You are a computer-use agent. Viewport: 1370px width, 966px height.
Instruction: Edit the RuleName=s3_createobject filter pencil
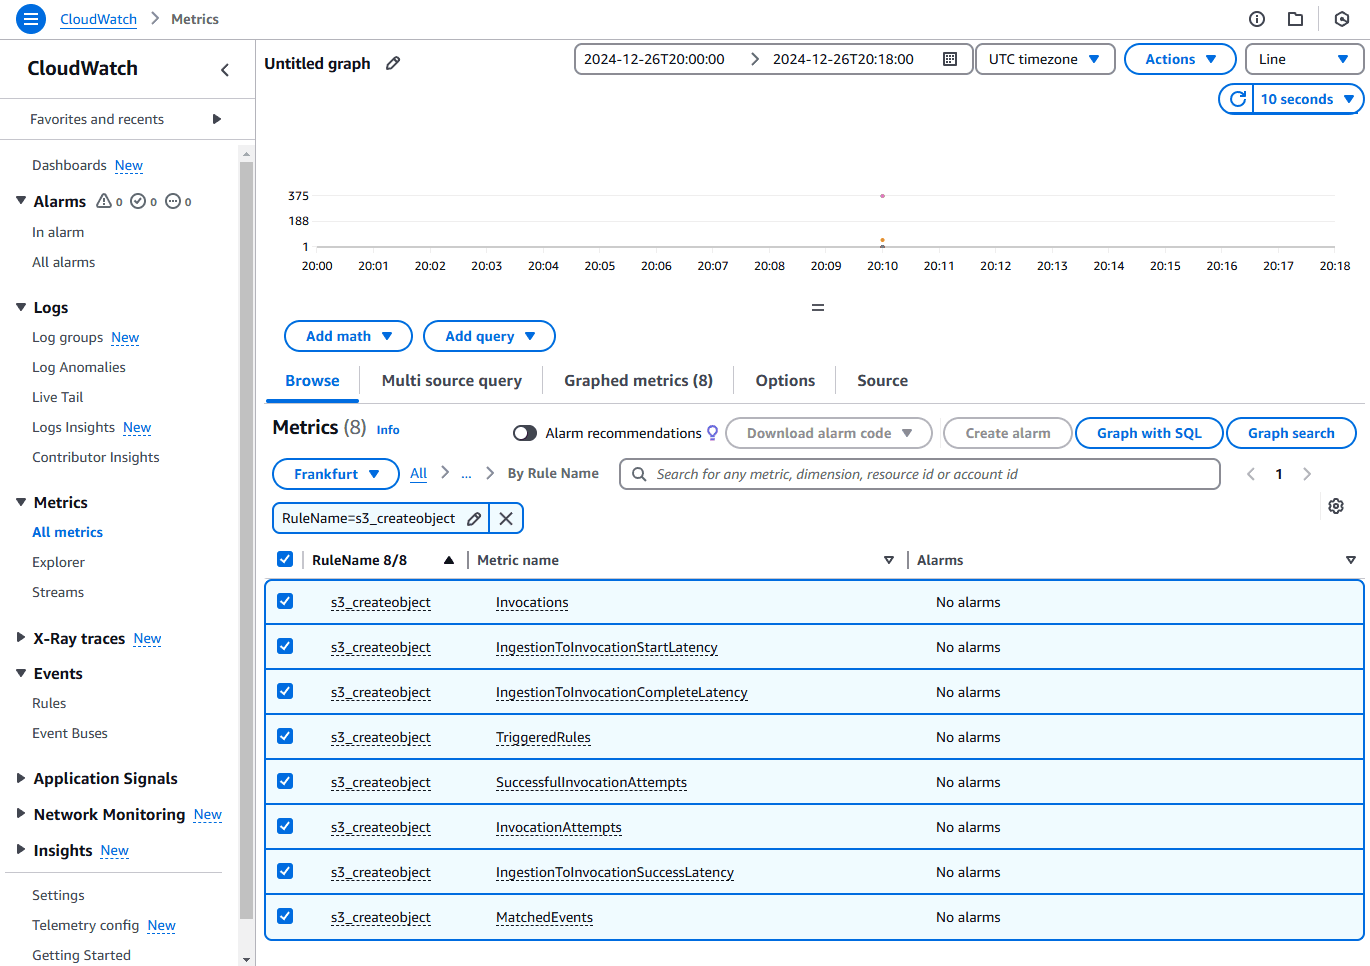click(474, 518)
